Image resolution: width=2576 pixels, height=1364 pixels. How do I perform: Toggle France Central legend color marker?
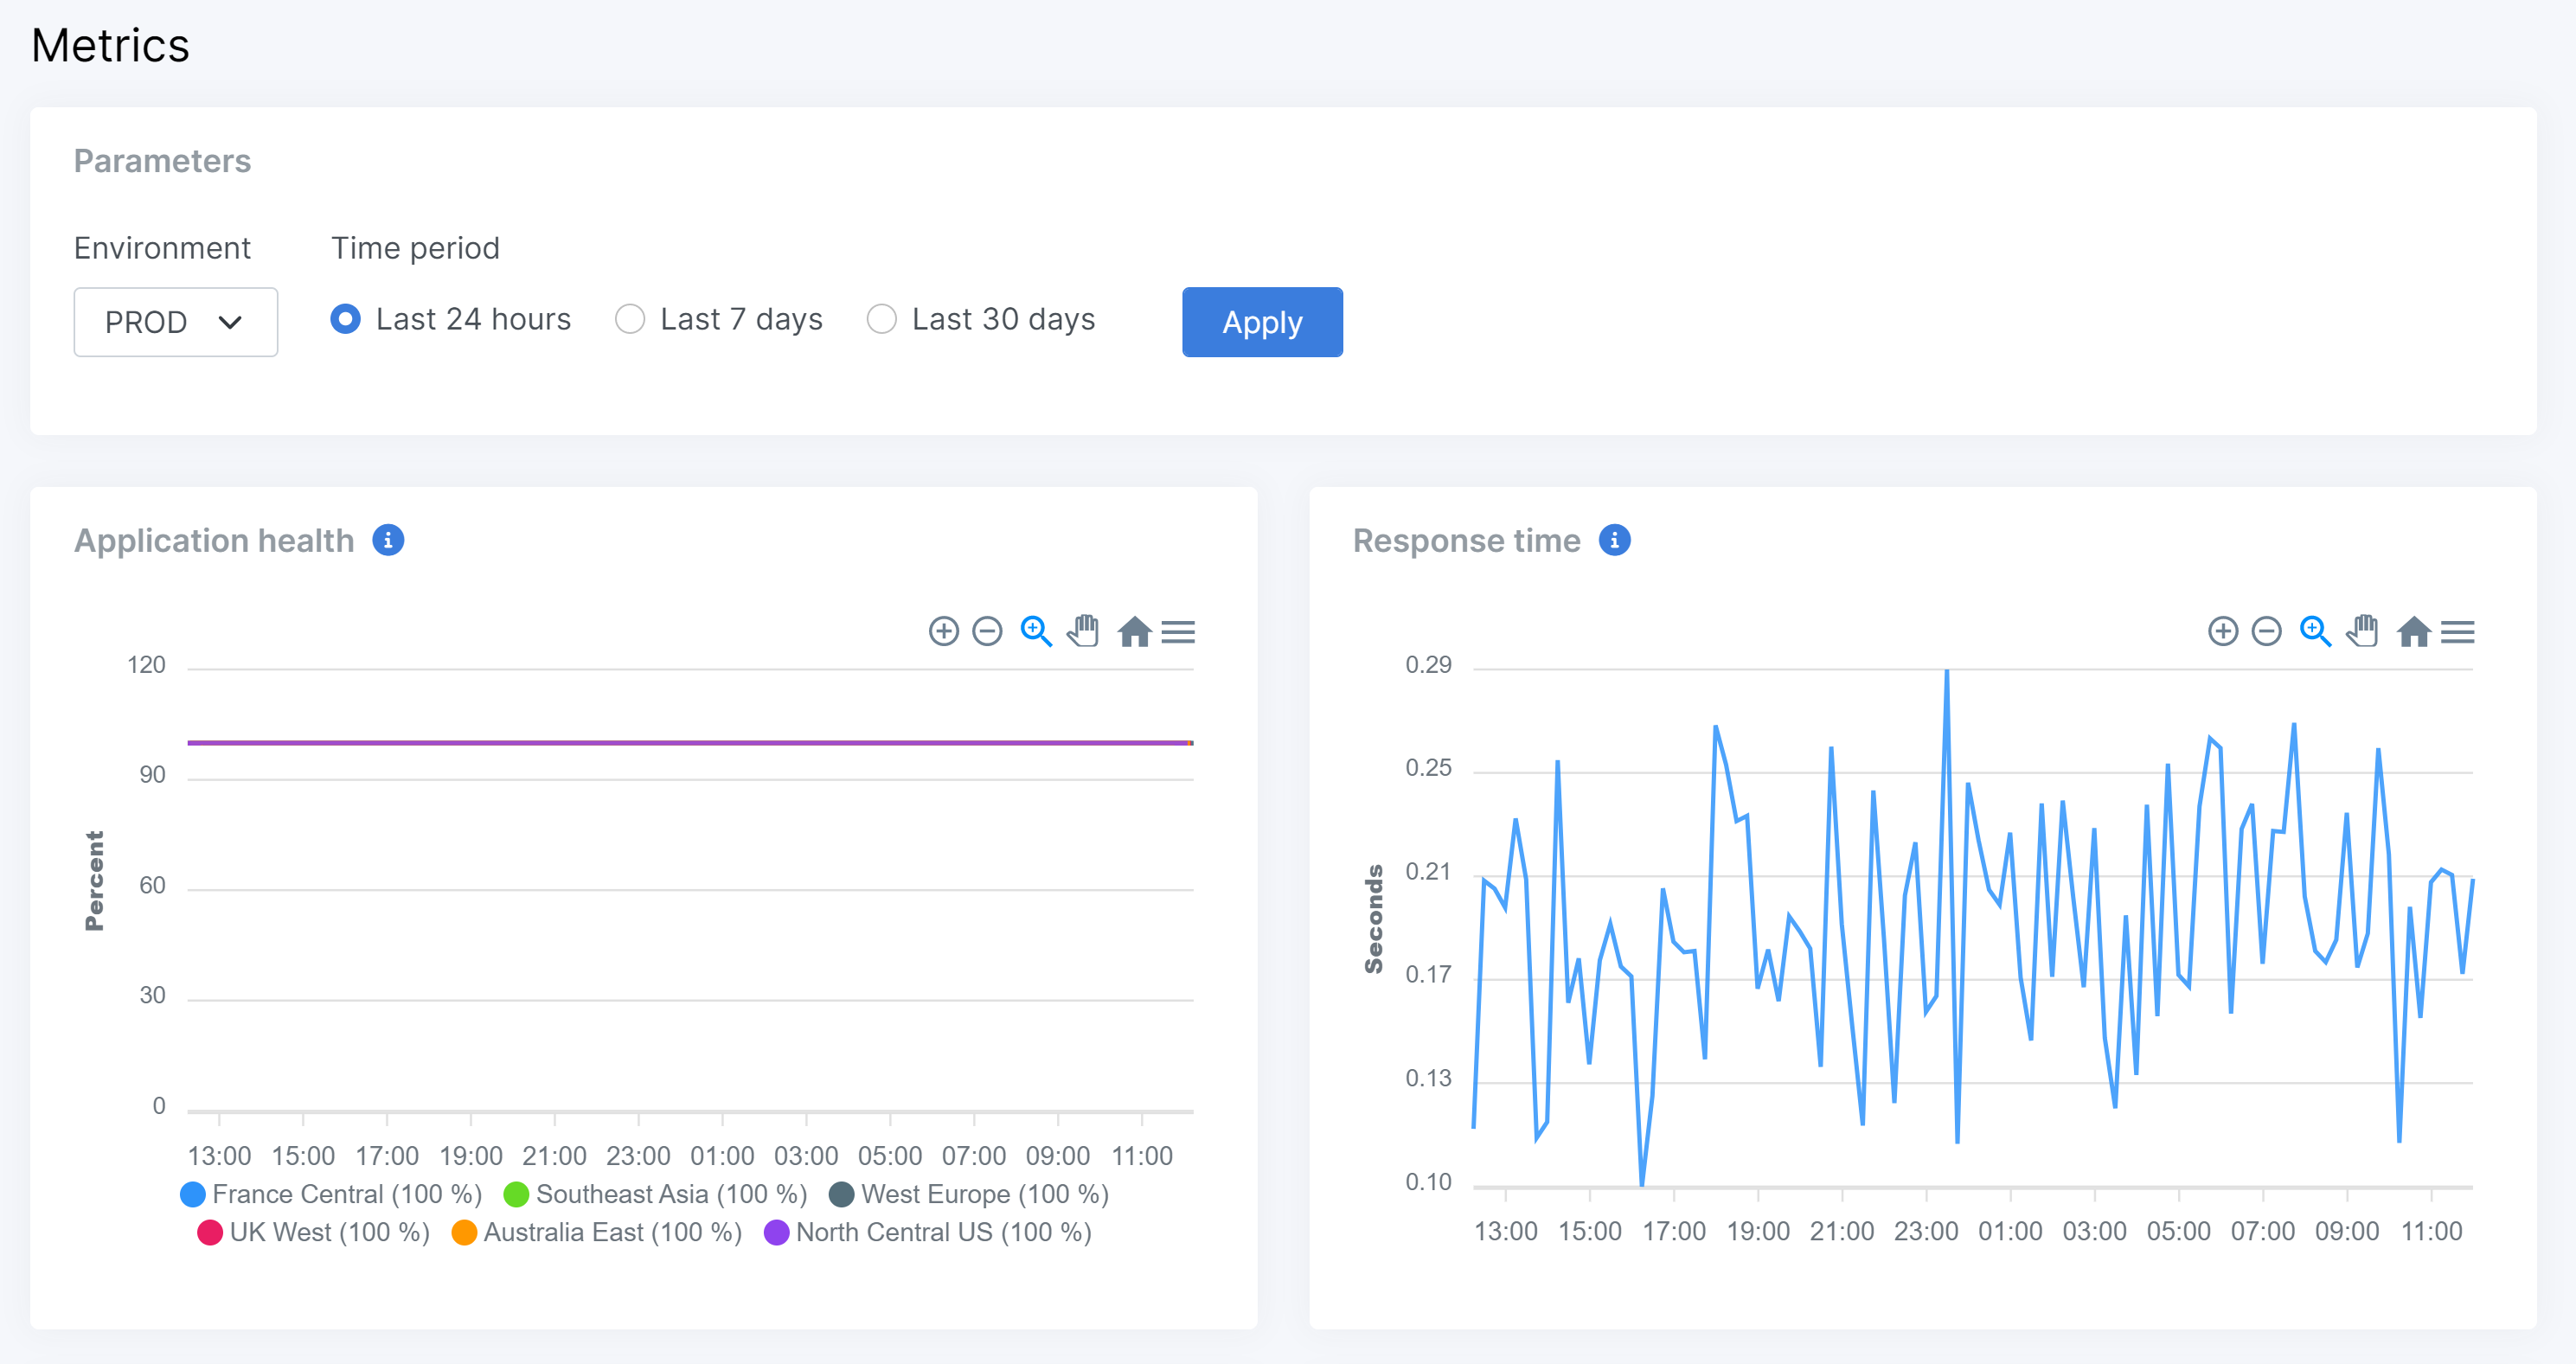[193, 1194]
